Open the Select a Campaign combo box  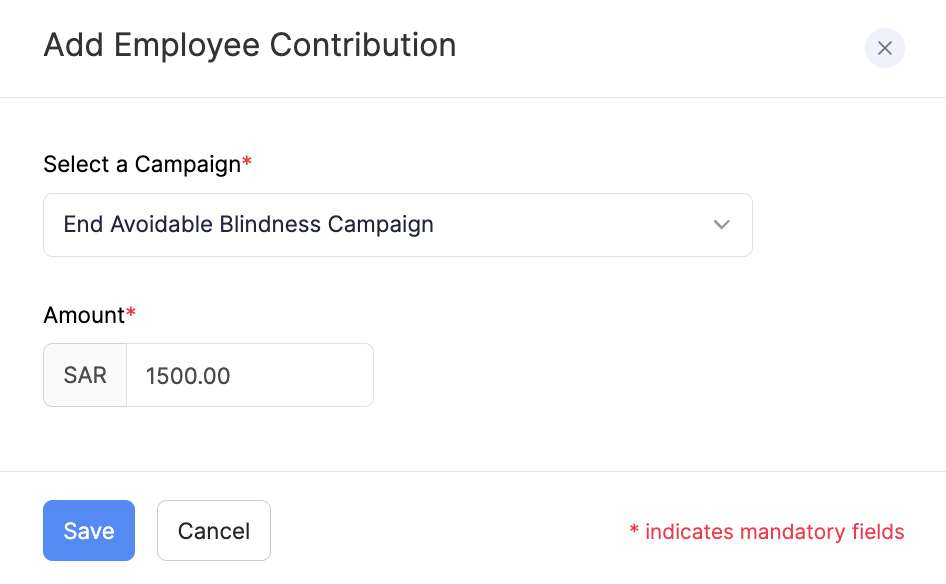397,225
